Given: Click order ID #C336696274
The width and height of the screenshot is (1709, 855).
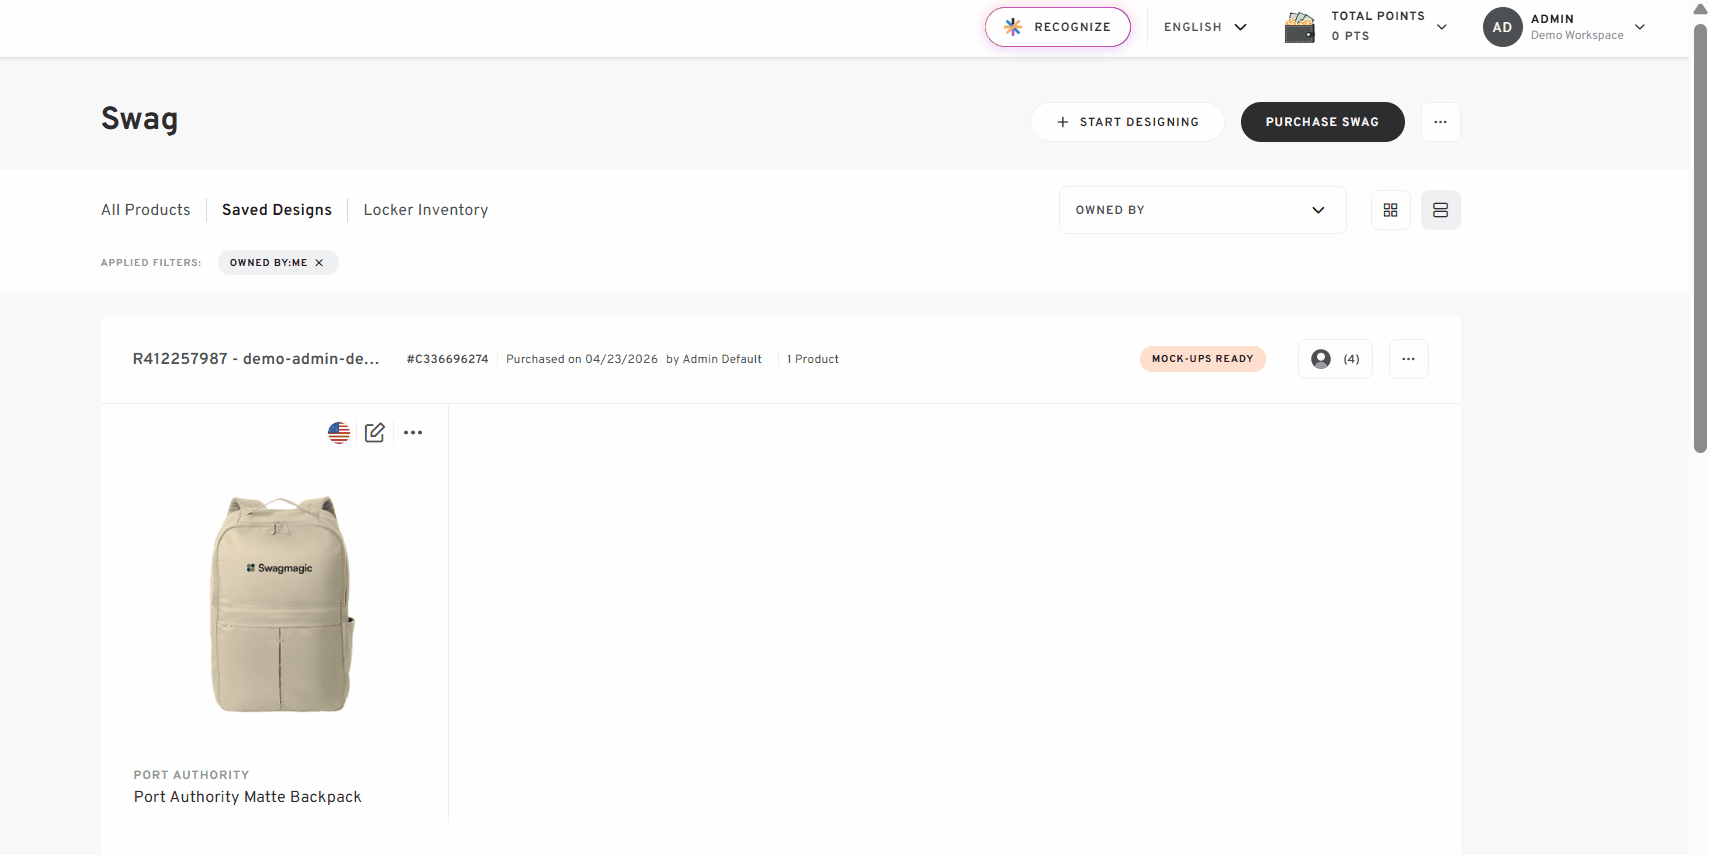Looking at the screenshot, I should tap(447, 359).
